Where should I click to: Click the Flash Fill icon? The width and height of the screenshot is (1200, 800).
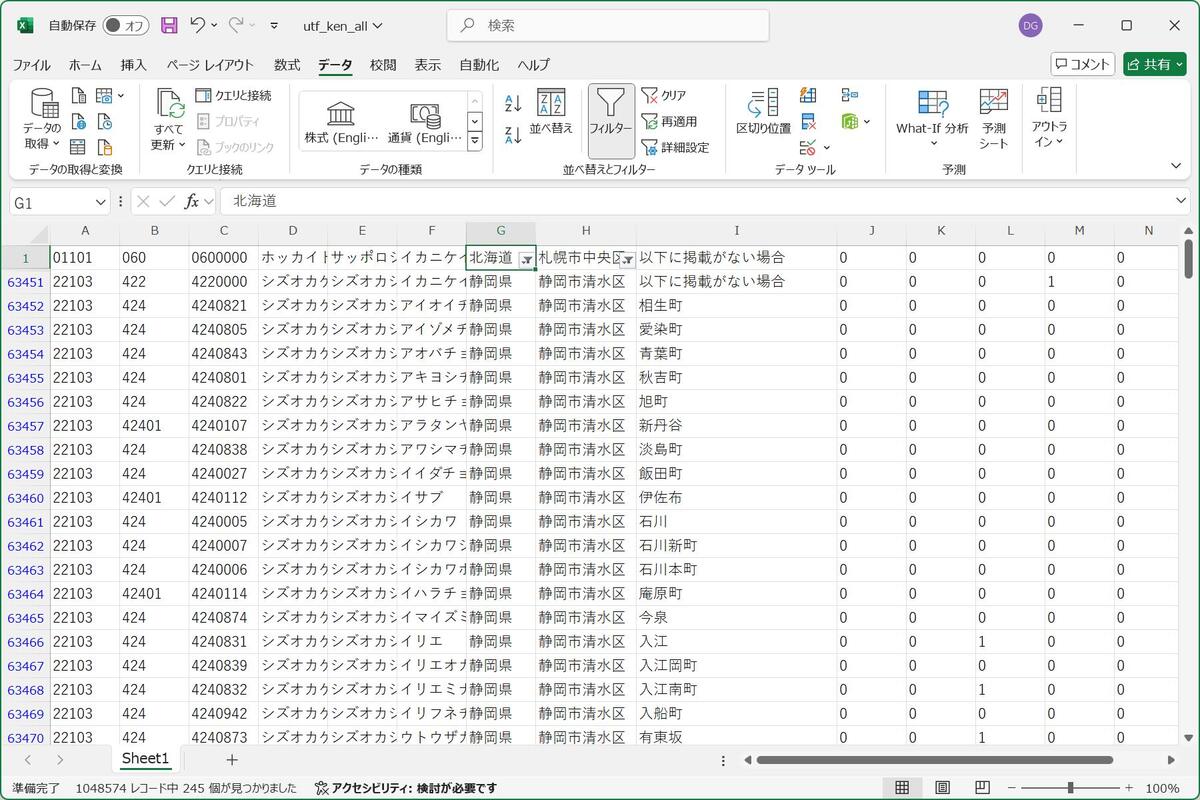pyautogui.click(x=808, y=95)
